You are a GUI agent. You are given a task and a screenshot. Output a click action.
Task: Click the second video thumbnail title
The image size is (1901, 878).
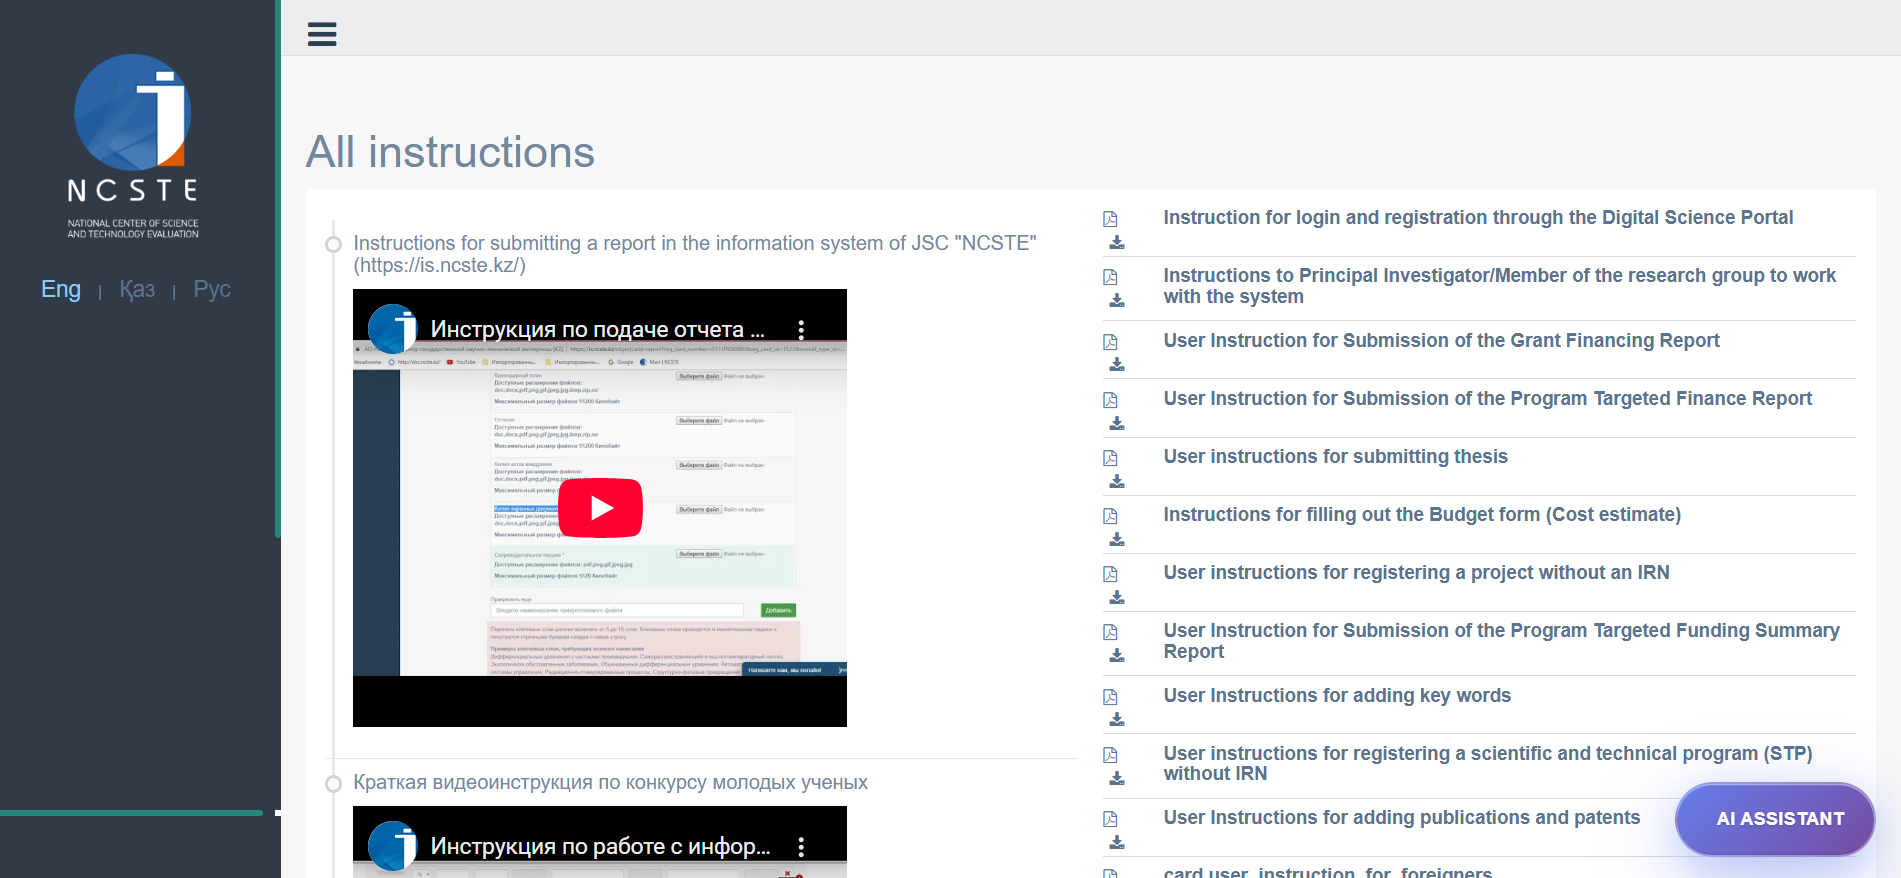600,846
